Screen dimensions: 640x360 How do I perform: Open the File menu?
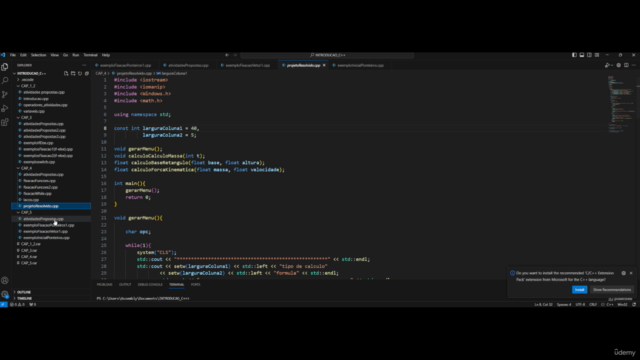click(13, 55)
